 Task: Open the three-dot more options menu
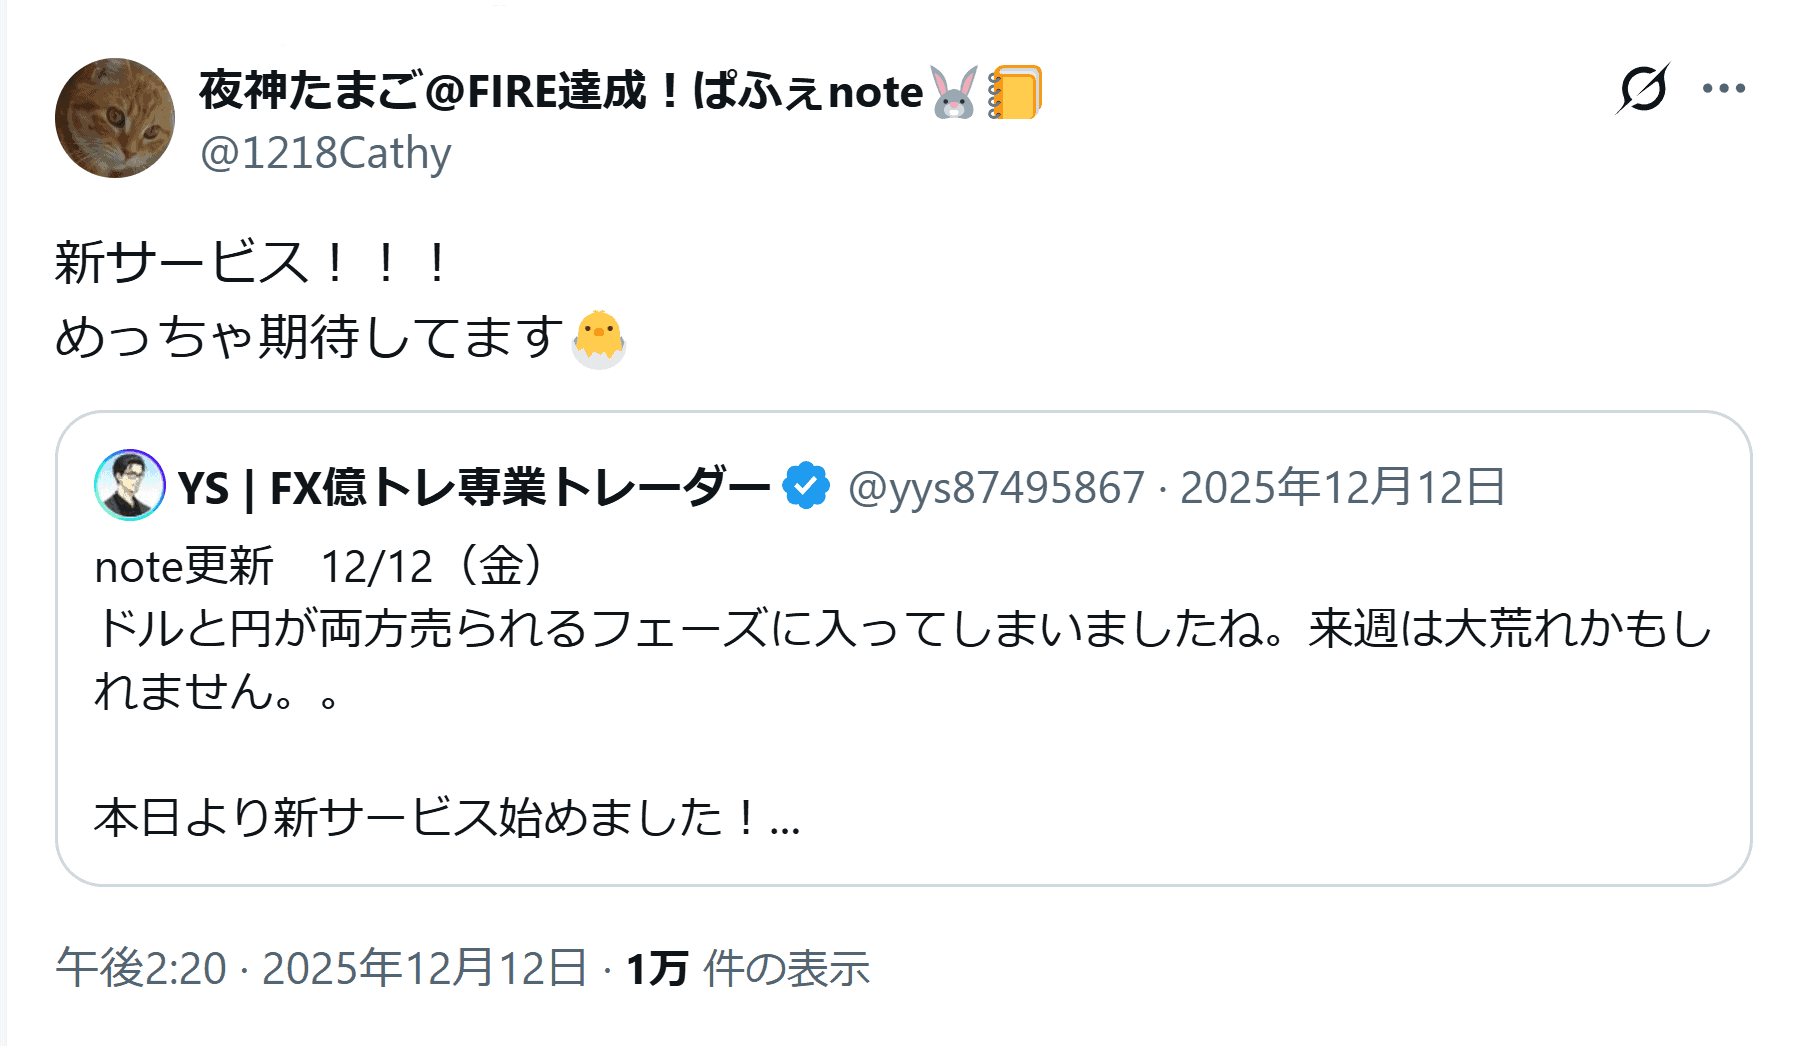coord(1724,89)
